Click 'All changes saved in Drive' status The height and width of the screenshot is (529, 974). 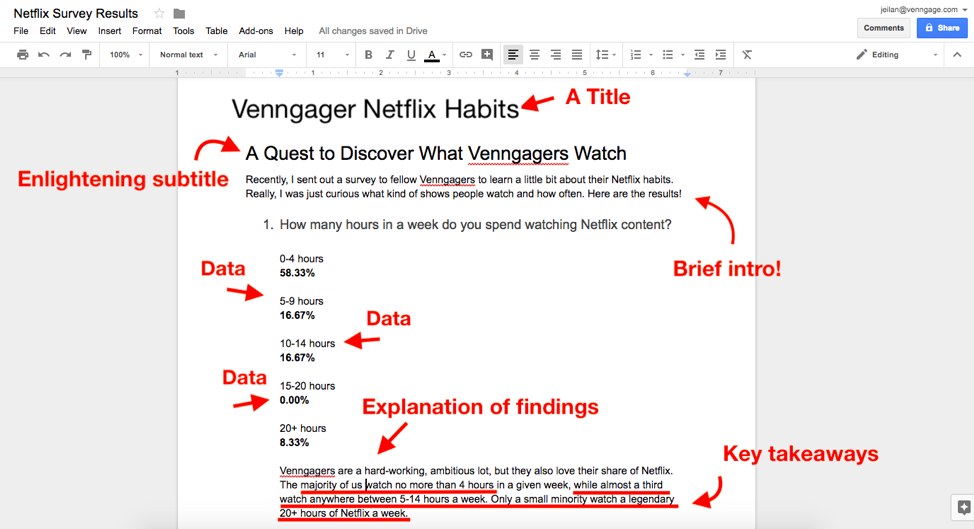click(373, 30)
